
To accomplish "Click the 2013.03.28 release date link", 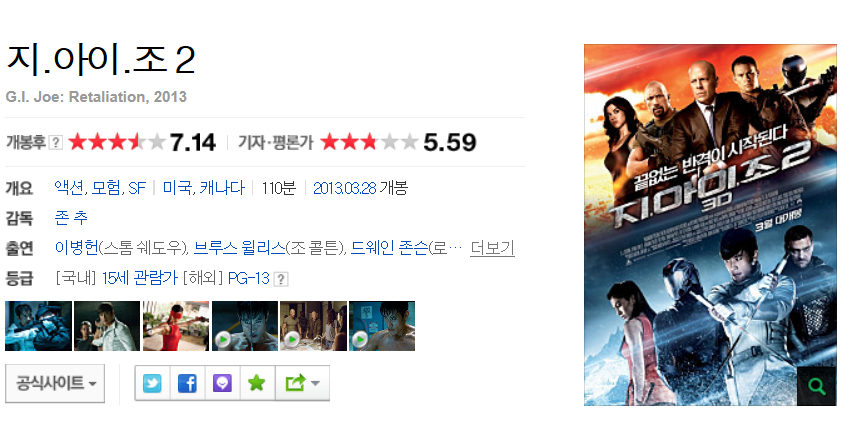I will [x=345, y=188].
